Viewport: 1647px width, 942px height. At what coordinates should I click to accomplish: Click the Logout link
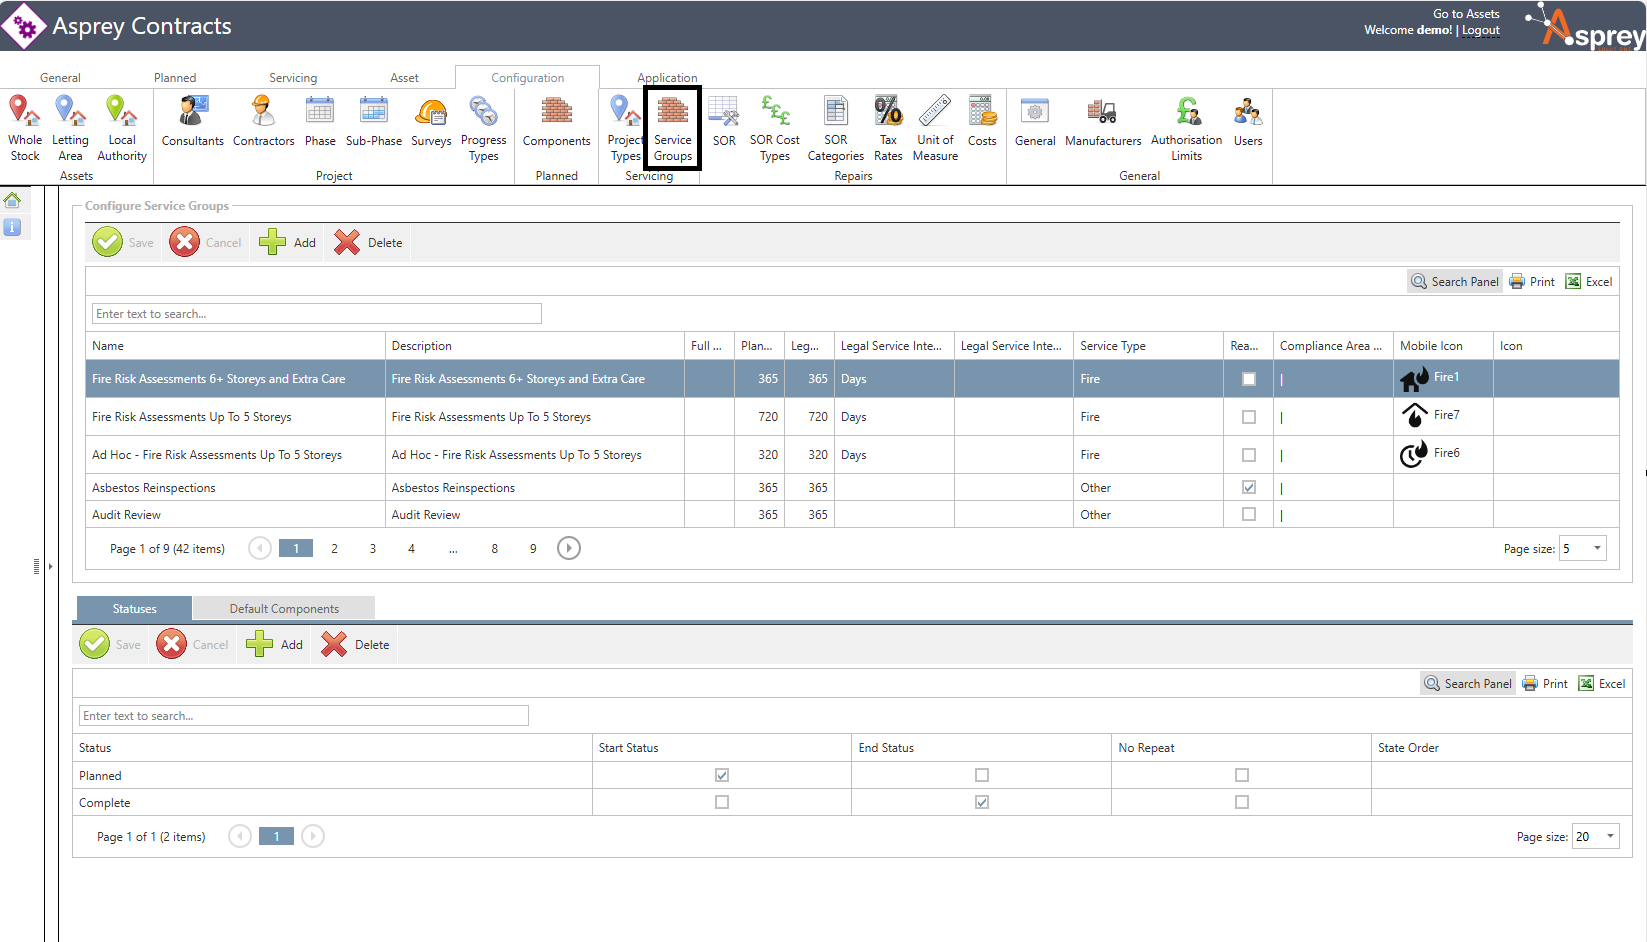(x=1480, y=31)
